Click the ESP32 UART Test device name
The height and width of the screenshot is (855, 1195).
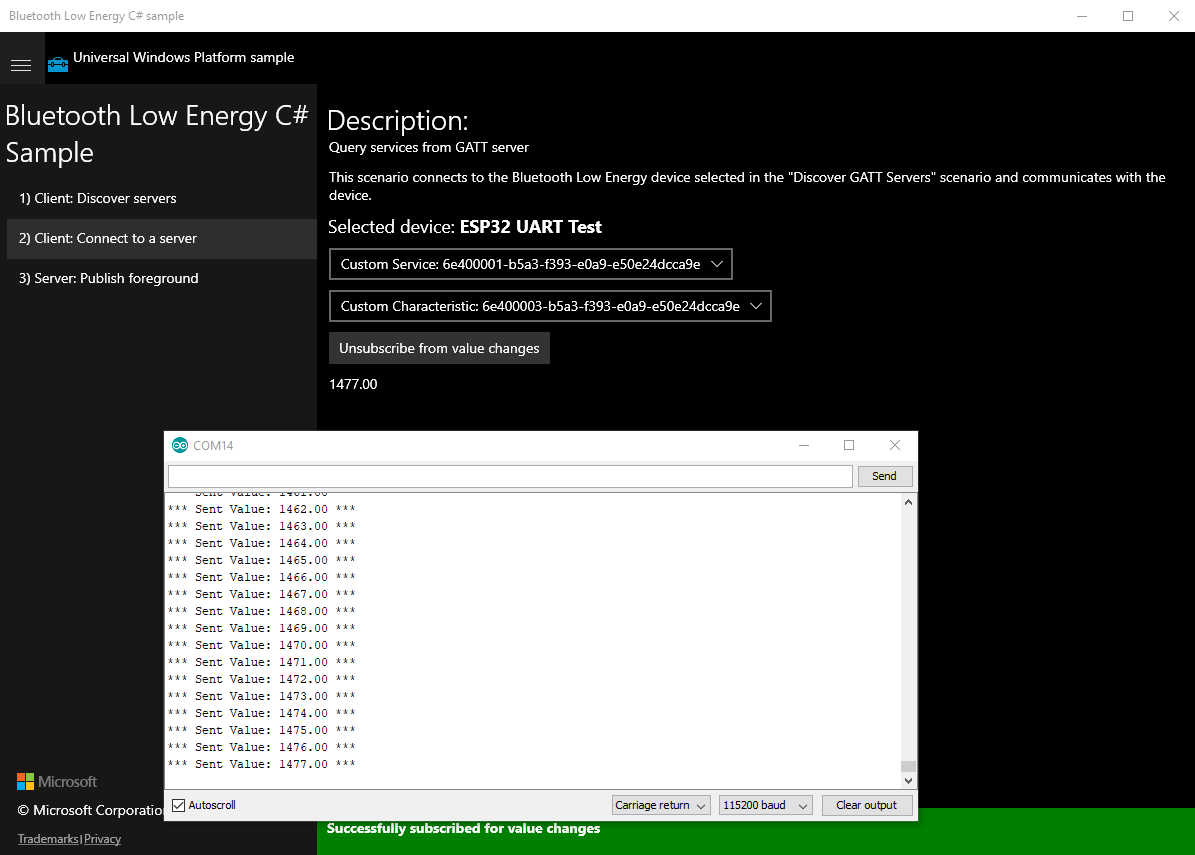(530, 227)
